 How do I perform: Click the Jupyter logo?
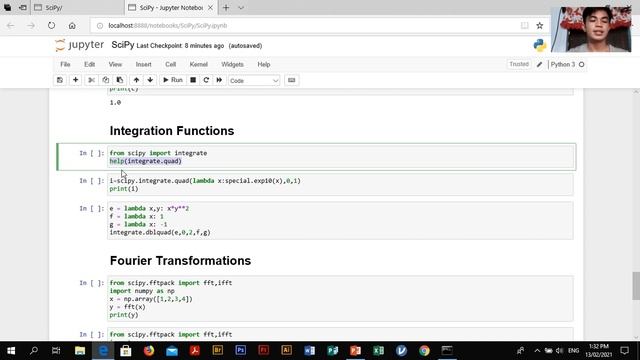[79, 45]
